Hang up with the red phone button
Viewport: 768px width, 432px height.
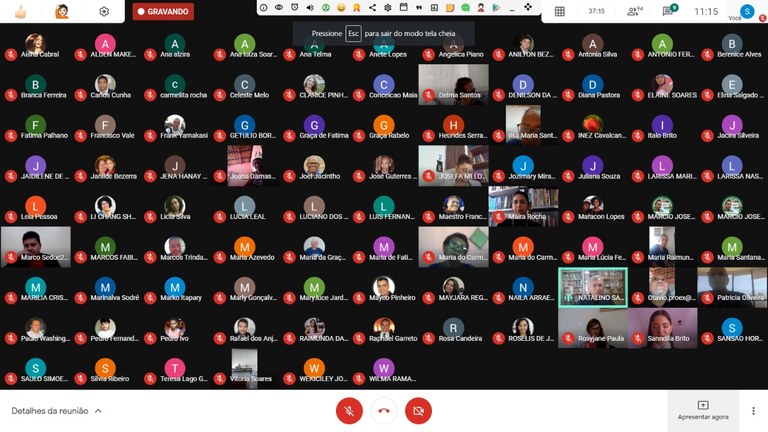(384, 410)
